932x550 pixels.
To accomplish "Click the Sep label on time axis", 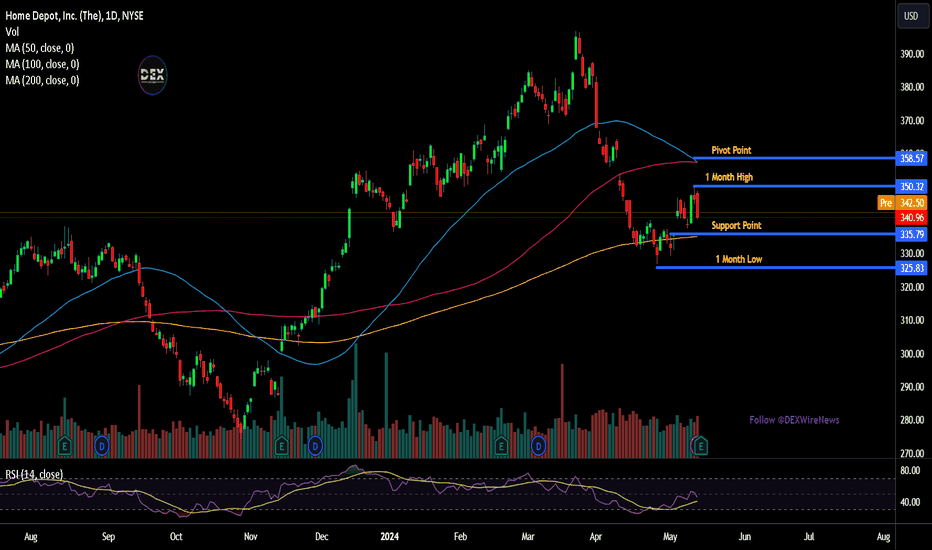I will click(108, 536).
